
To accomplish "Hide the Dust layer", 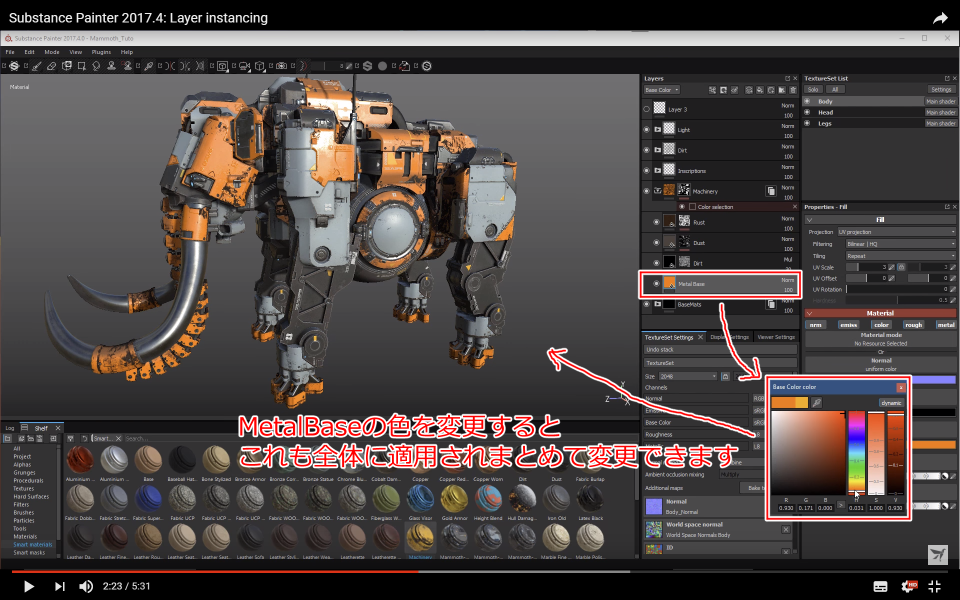I will 656,242.
